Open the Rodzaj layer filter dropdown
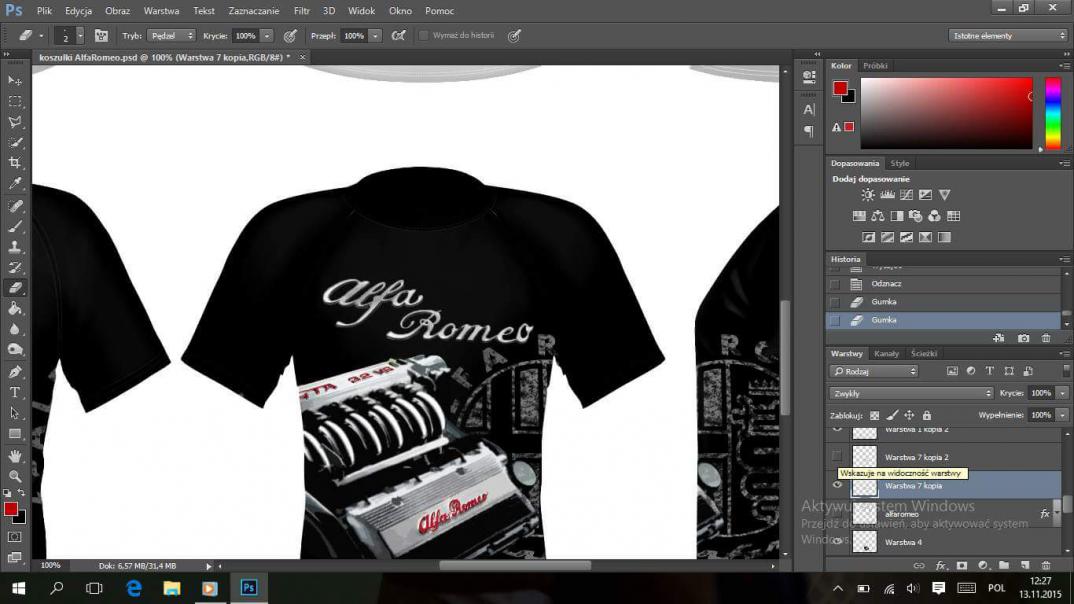 pyautogui.click(x=874, y=371)
